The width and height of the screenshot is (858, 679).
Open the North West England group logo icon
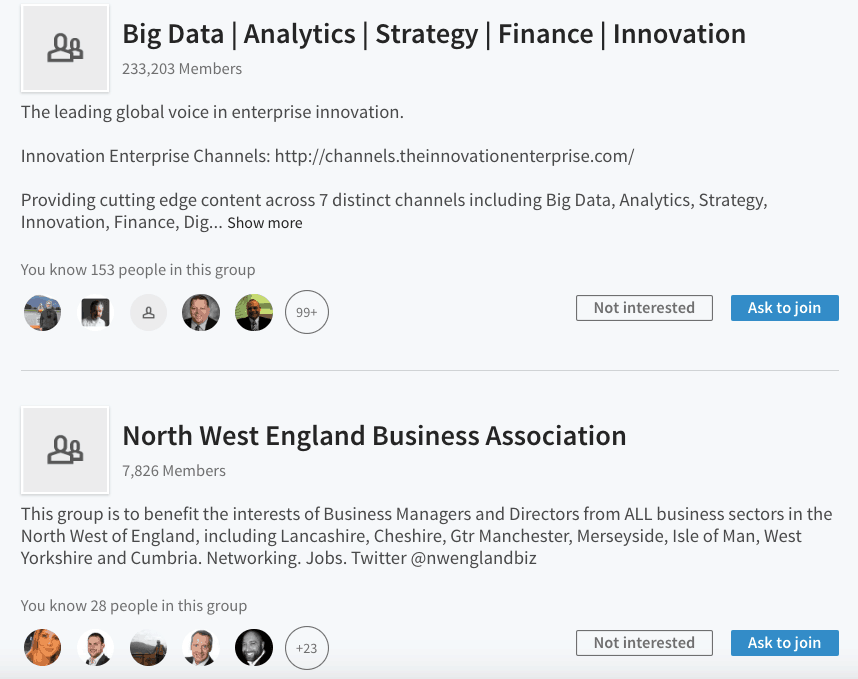65,450
